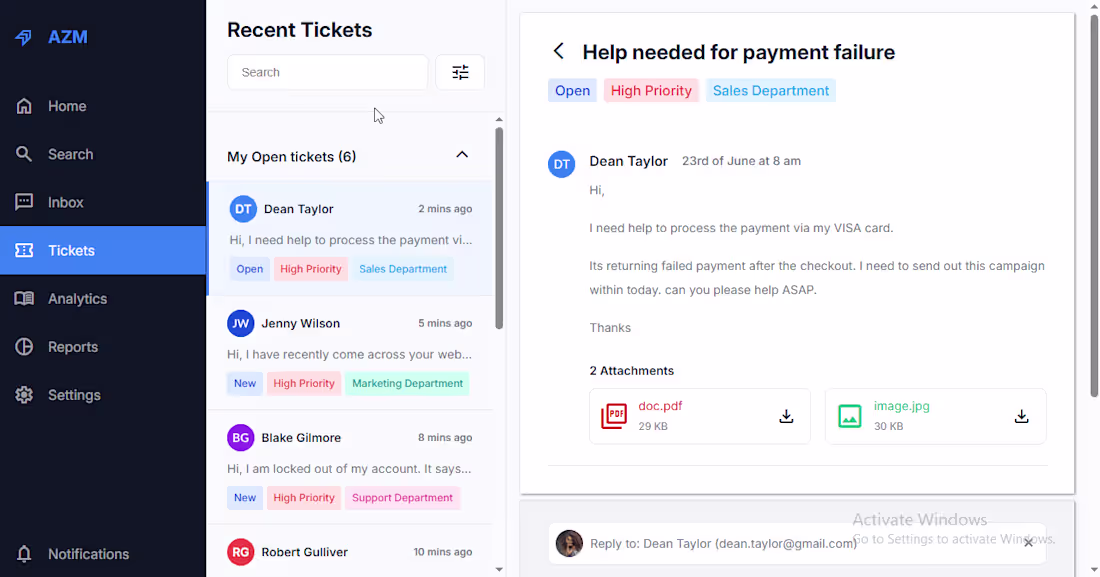This screenshot has width=1100, height=577.
Task: Download the image.jpg attachment
Action: tap(1021, 416)
